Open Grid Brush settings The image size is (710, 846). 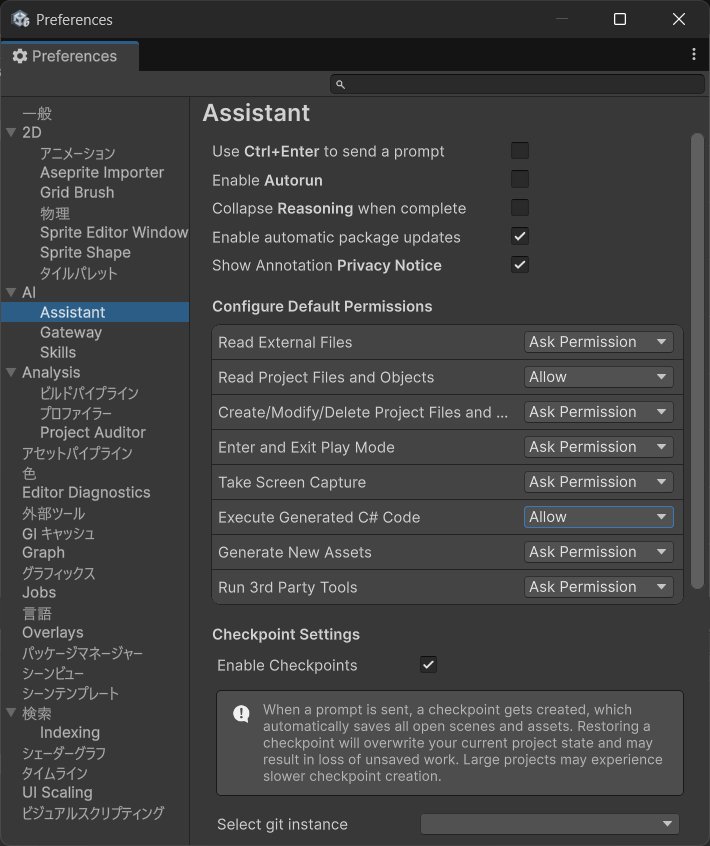click(x=77, y=193)
